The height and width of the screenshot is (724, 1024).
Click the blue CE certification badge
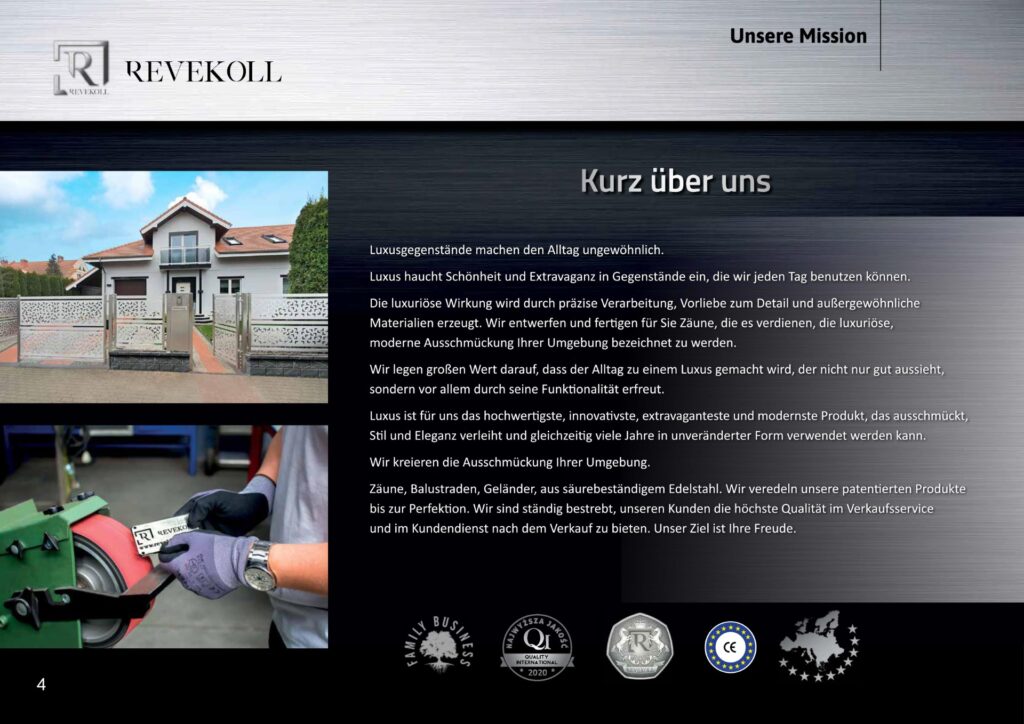pyautogui.click(x=730, y=647)
